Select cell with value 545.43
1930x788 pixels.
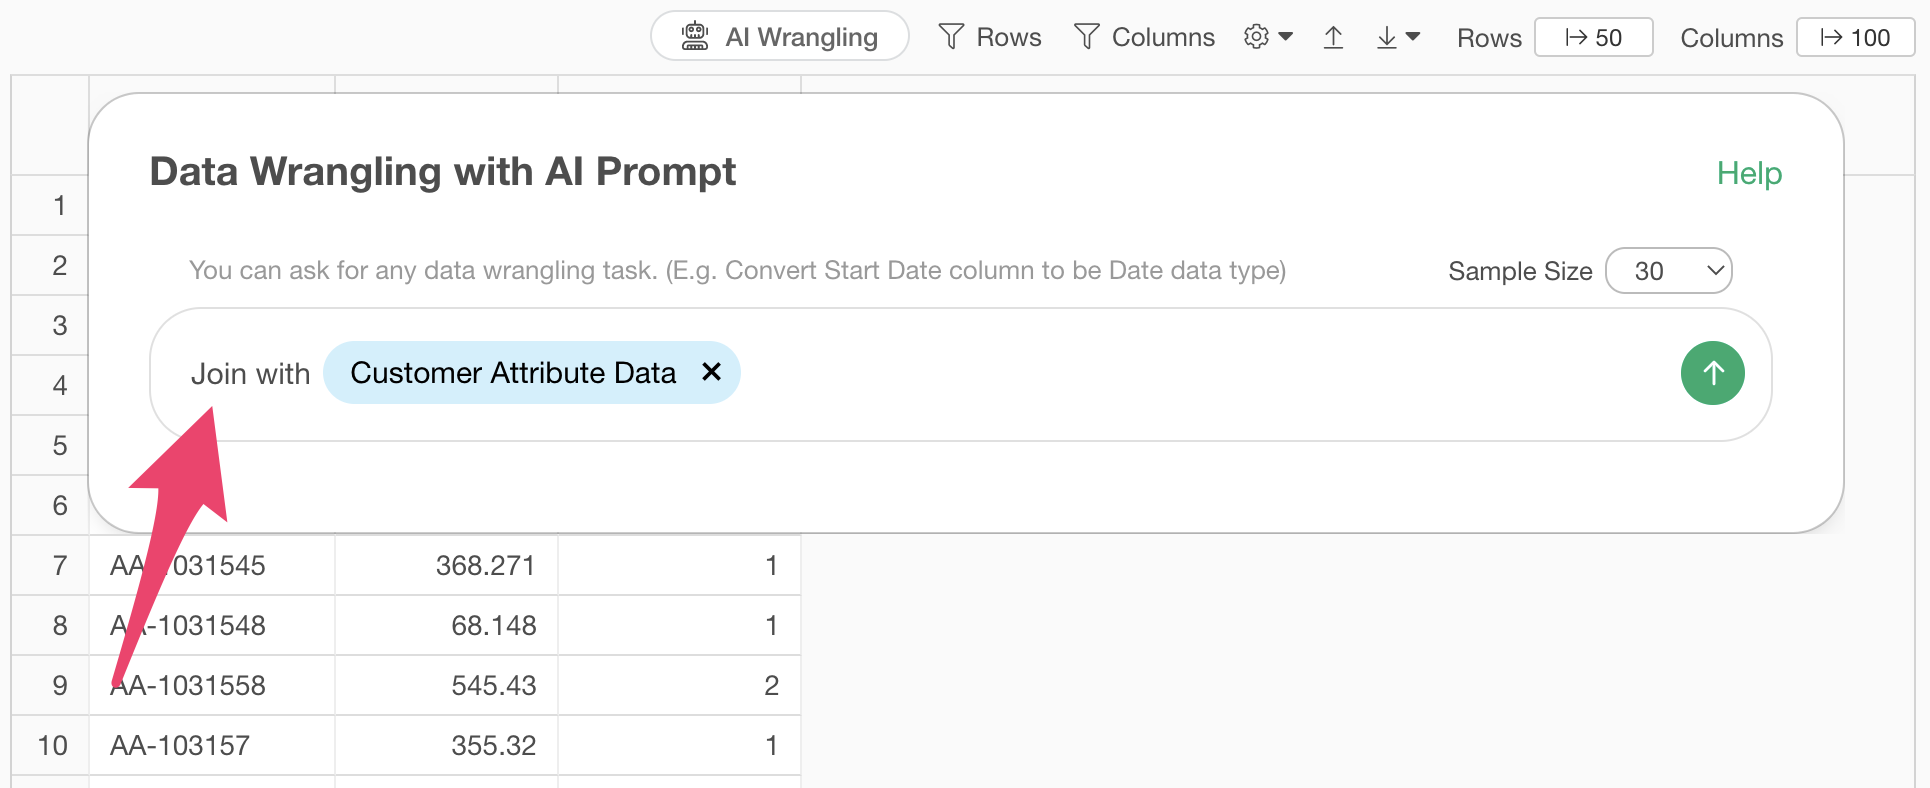(x=446, y=685)
